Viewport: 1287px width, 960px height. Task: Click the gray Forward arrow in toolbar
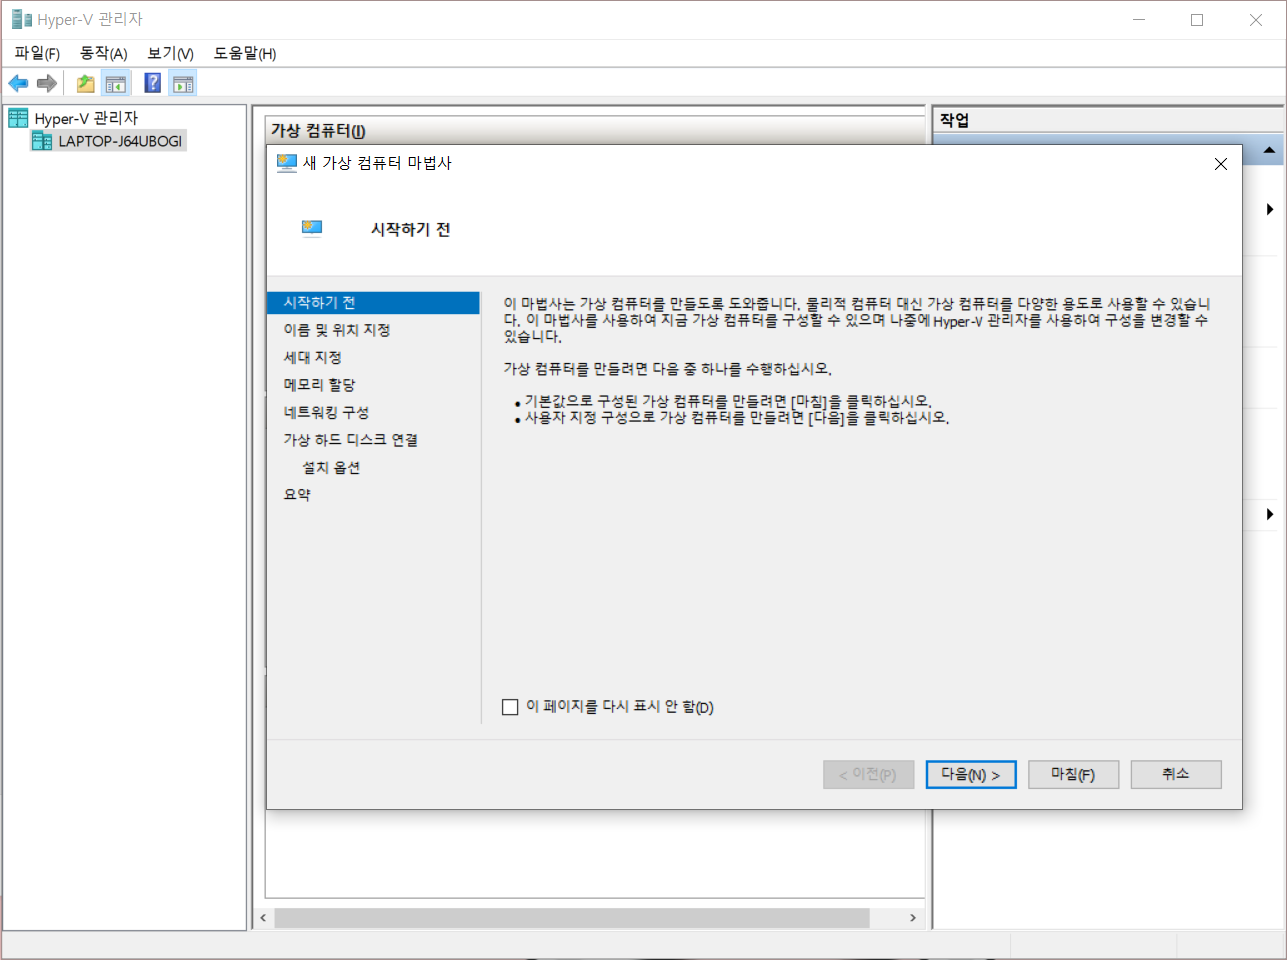[46, 83]
